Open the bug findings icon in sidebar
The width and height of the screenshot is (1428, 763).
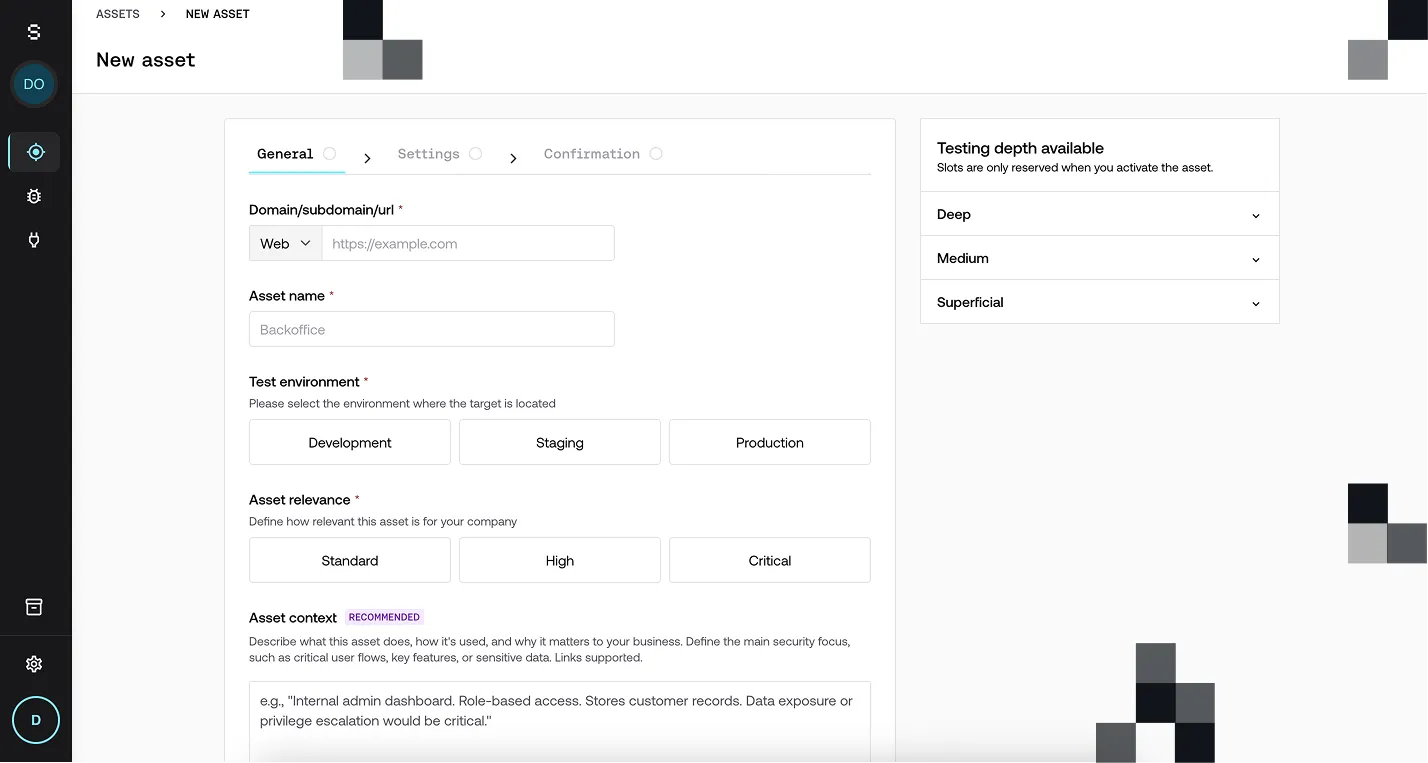pos(34,196)
